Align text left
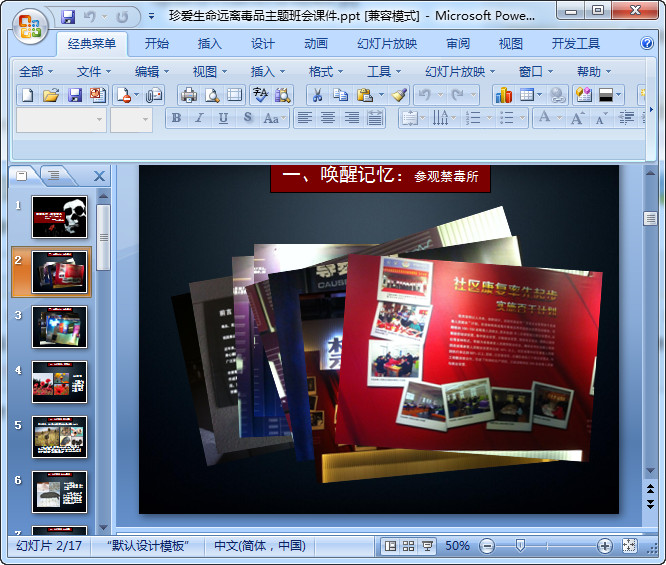Image resolution: width=666 pixels, height=565 pixels. (305, 118)
